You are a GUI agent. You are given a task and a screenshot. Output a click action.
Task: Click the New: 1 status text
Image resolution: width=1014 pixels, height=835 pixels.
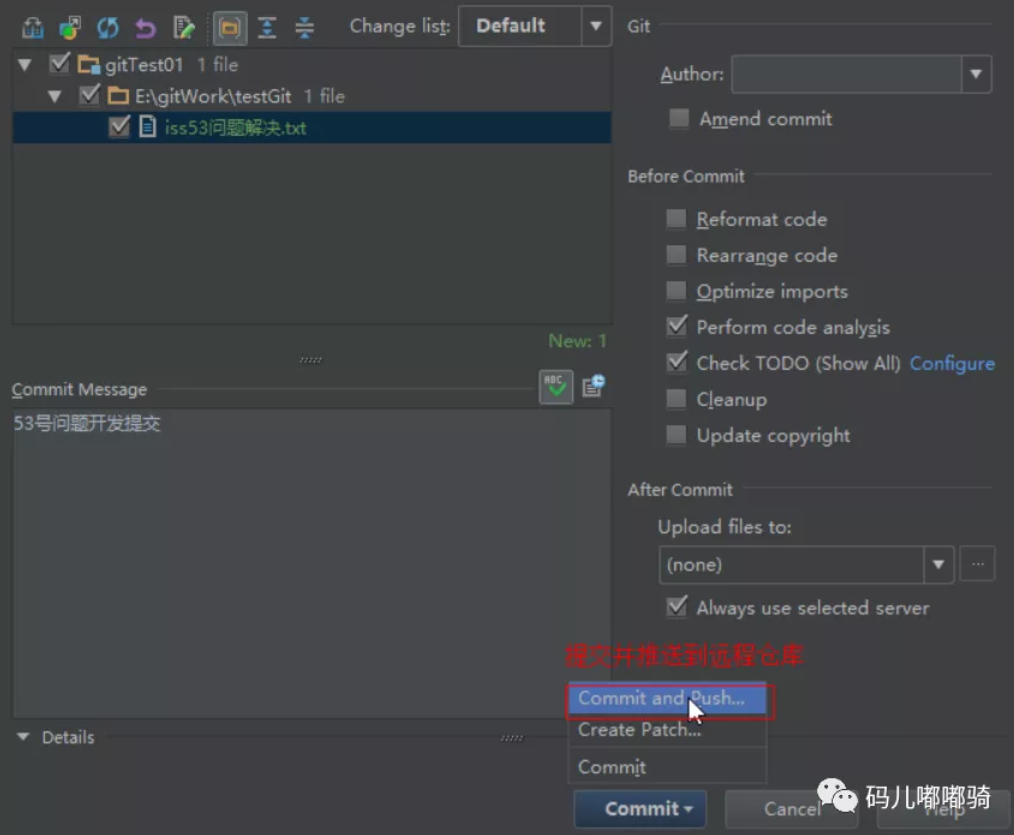click(577, 341)
